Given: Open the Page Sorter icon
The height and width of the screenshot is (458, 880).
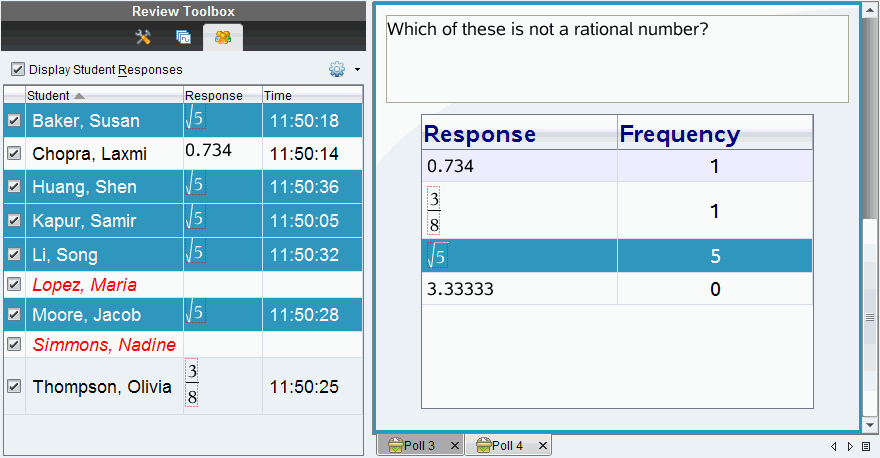Looking at the screenshot, I should pos(183,37).
